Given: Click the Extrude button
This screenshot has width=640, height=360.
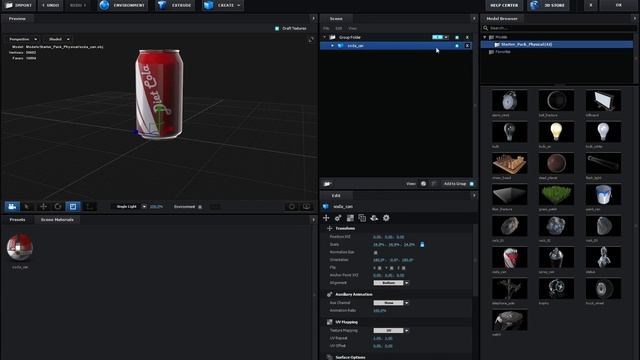Looking at the screenshot, I should (175, 5).
